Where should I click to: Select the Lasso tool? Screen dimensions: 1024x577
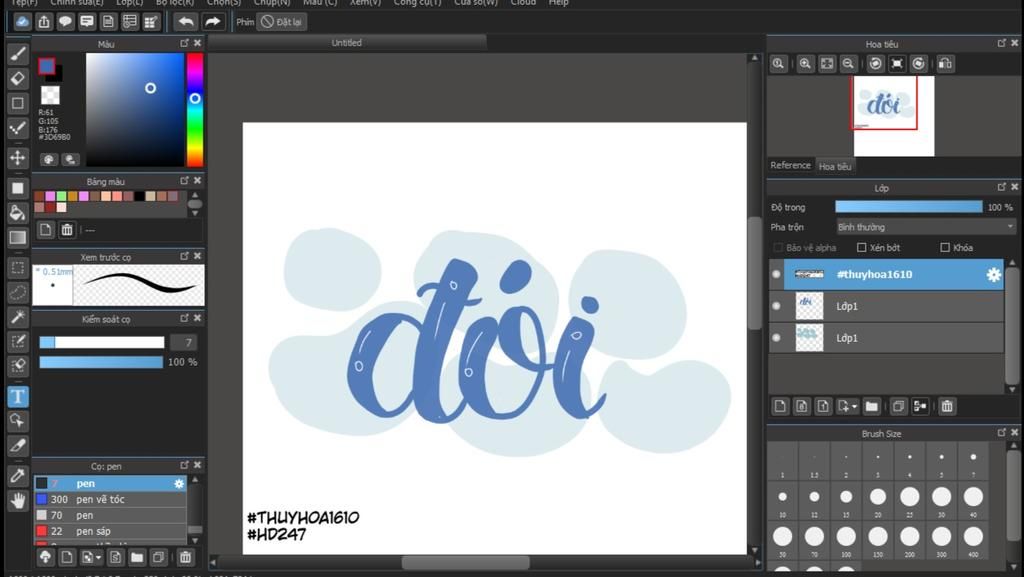tap(18, 292)
